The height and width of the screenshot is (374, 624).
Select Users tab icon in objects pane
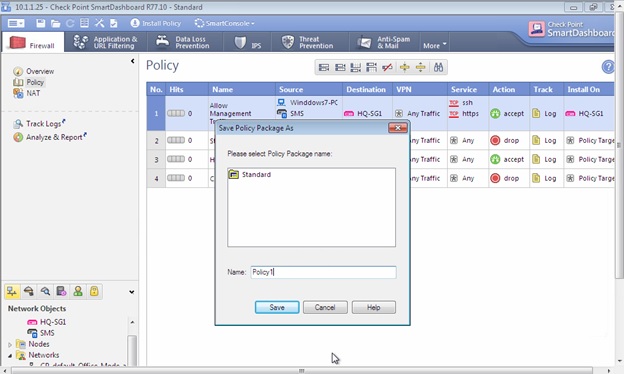pyautogui.click(x=78, y=292)
